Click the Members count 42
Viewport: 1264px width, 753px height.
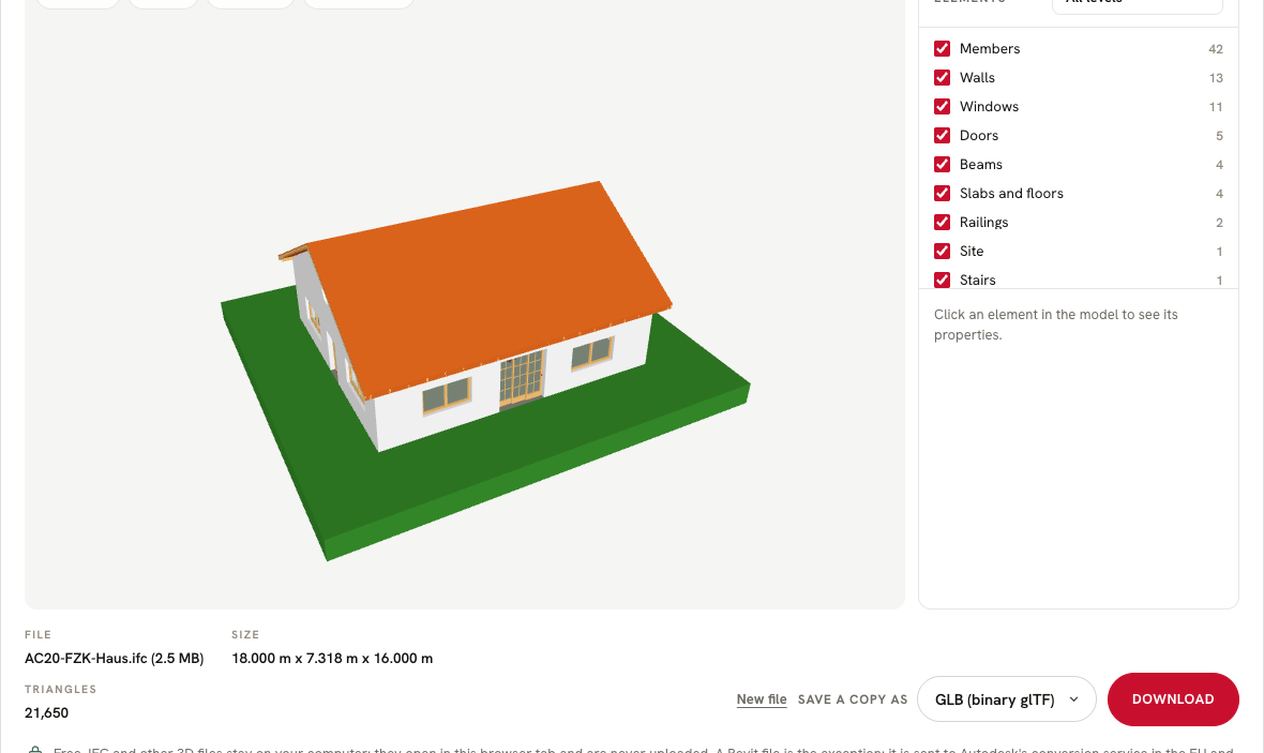click(1215, 49)
